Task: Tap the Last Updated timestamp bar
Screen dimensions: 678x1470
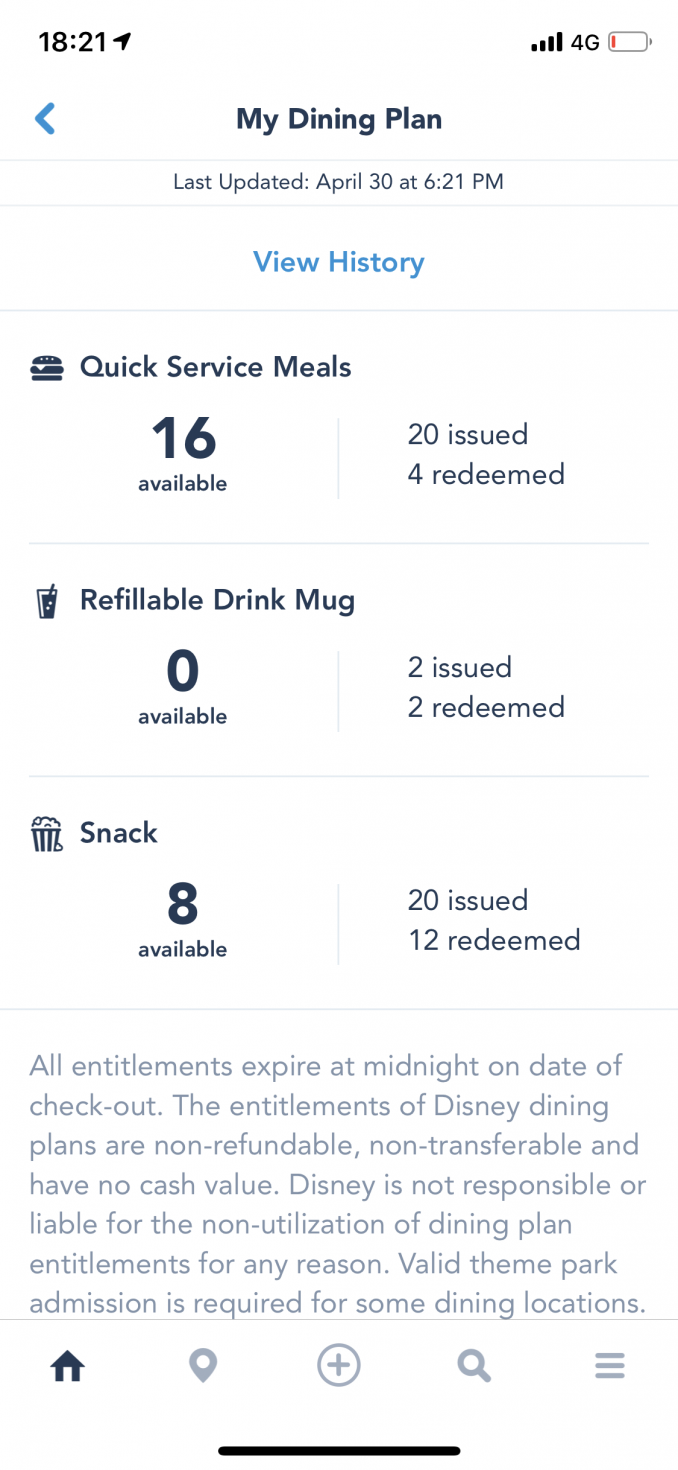Action: point(339,182)
